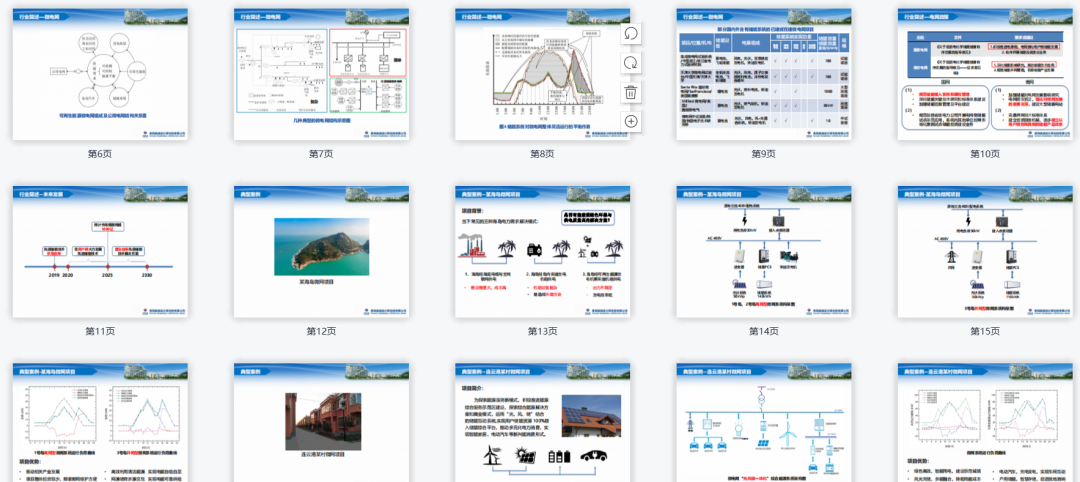The height and width of the screenshot is (482, 1080).
Task: Select the 第11页 timeline thumbnail
Action: [x=100, y=251]
